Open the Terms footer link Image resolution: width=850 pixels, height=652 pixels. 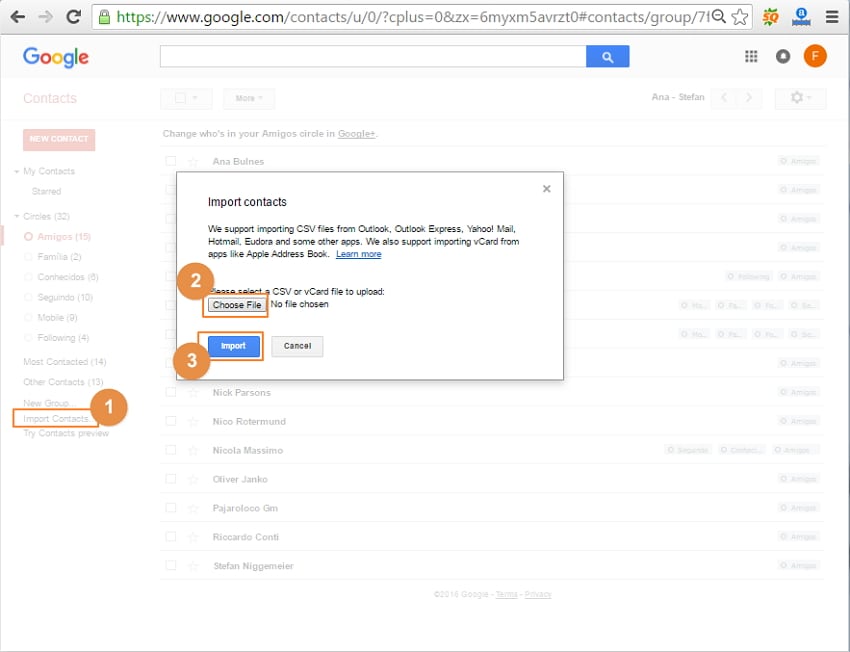point(506,595)
